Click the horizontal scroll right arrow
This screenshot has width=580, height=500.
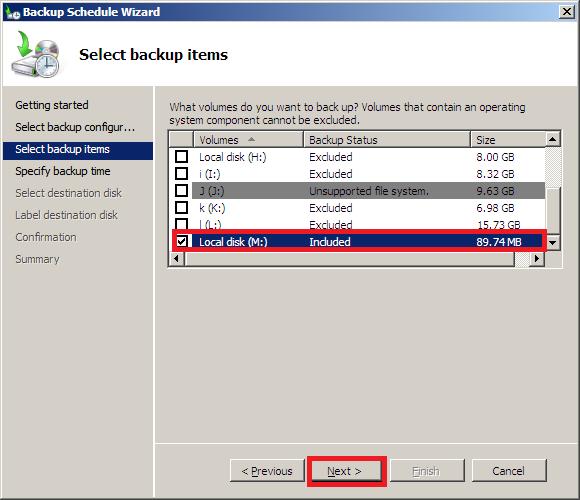(536, 259)
